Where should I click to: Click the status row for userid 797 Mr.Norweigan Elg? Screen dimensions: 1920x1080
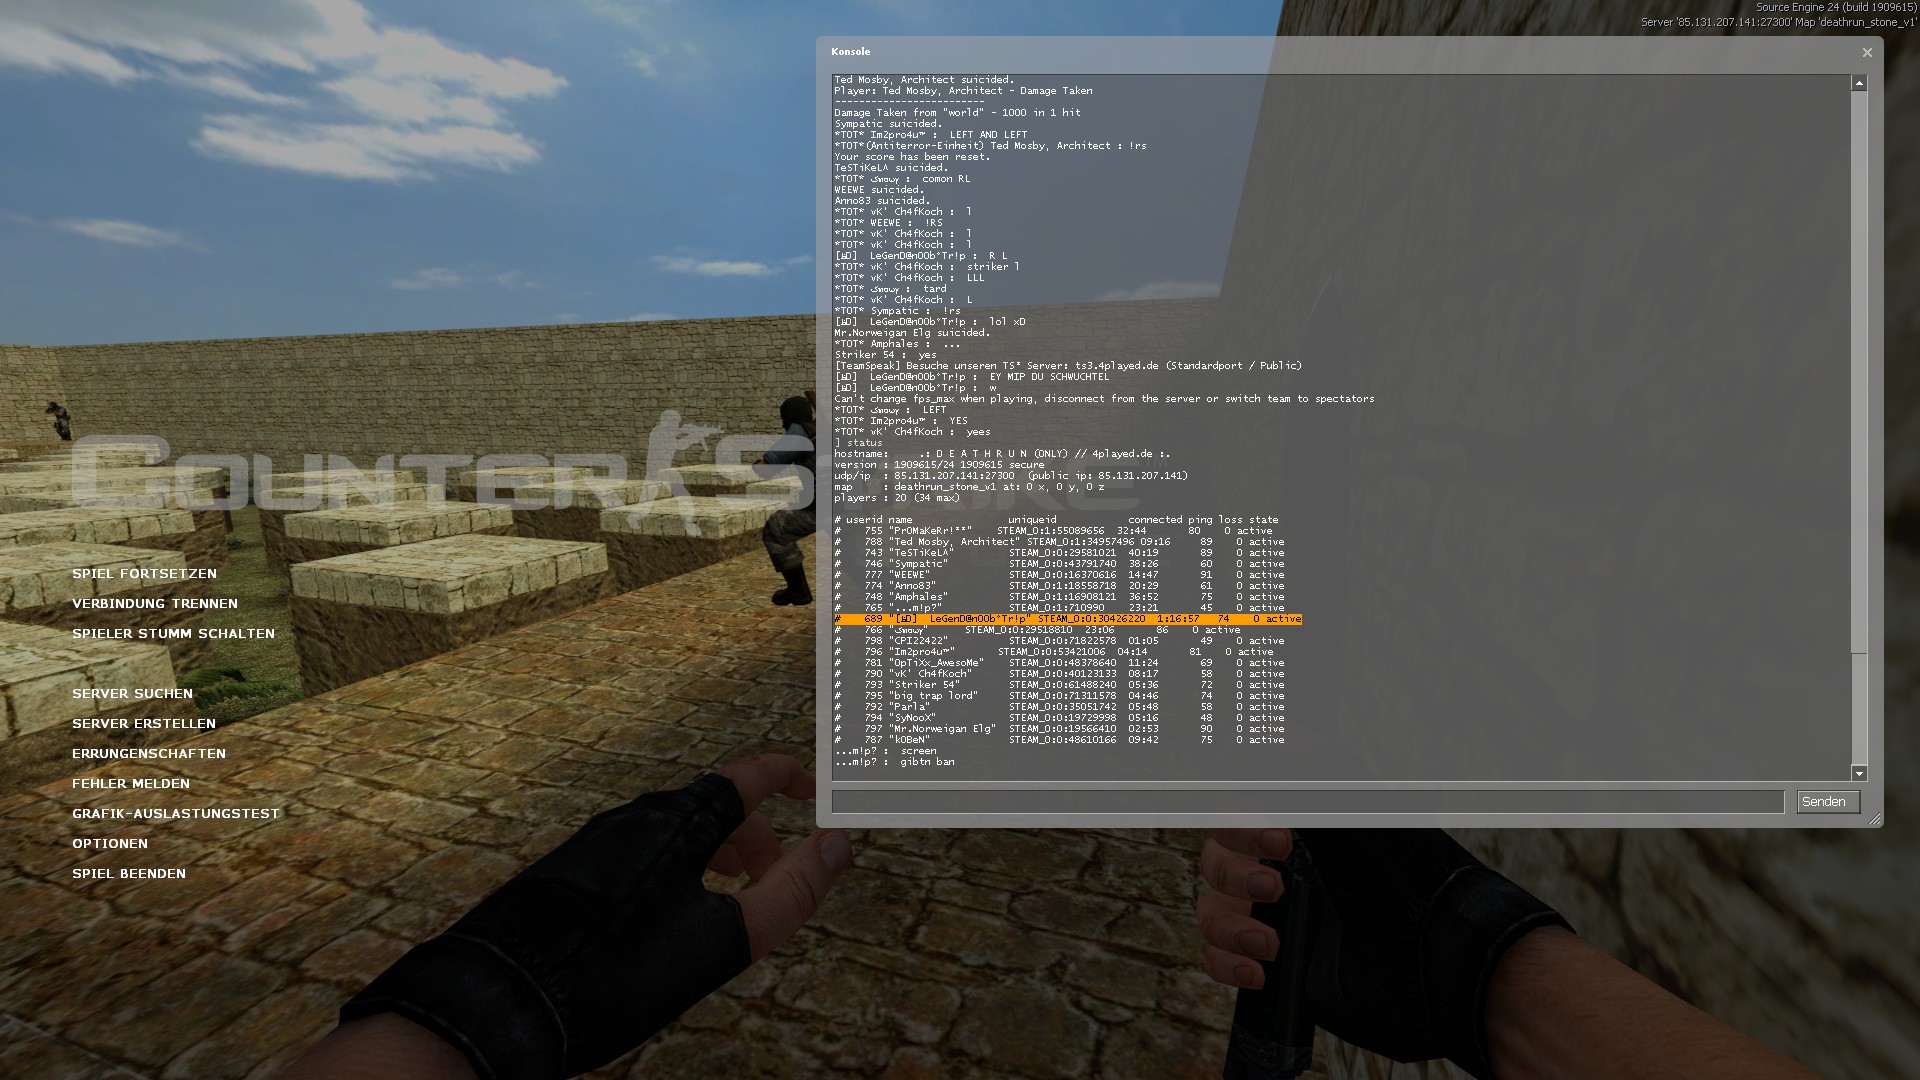(1059, 729)
